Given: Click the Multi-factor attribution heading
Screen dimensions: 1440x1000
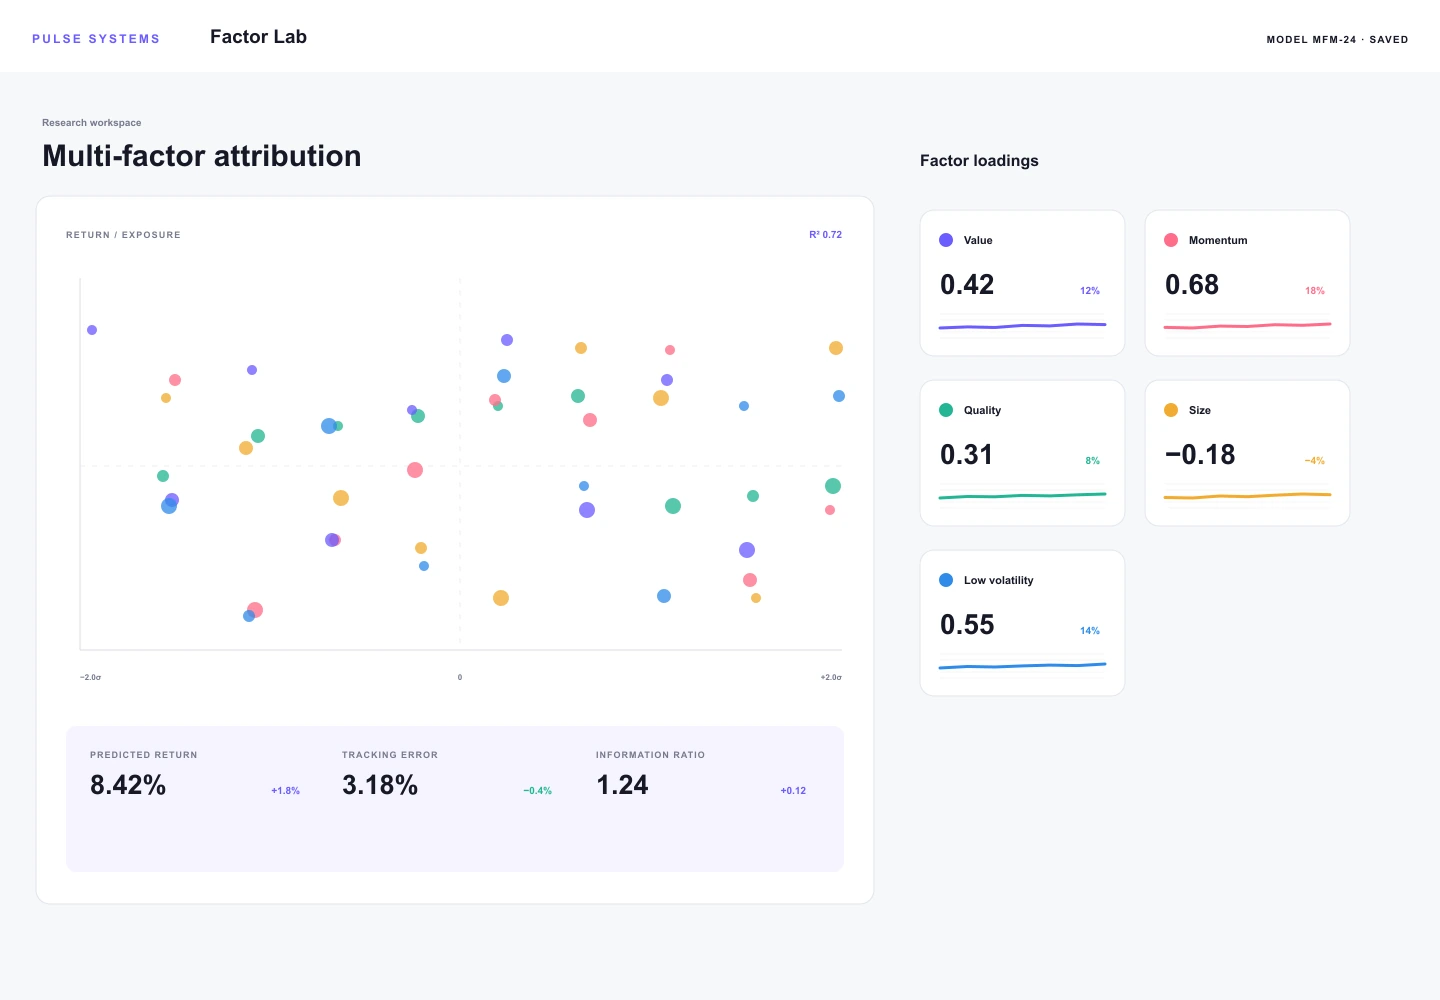Looking at the screenshot, I should 202,156.
